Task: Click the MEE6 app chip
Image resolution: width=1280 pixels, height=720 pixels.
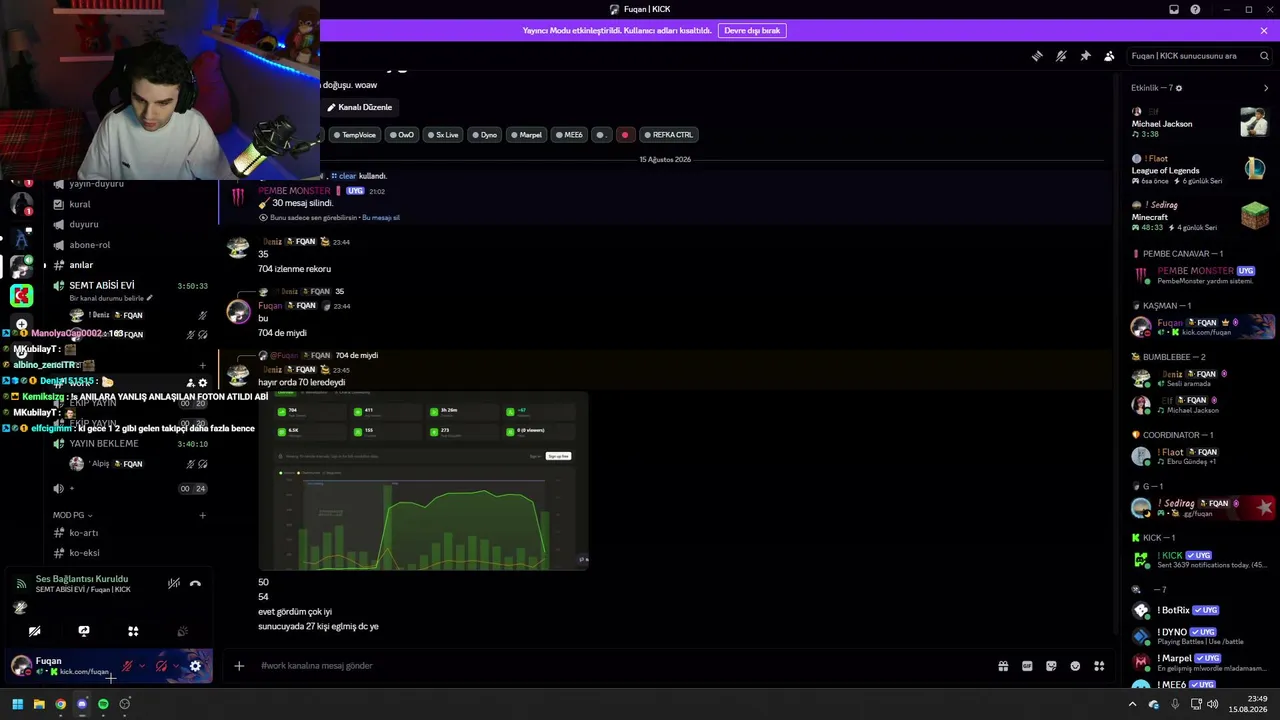Action: (x=569, y=135)
